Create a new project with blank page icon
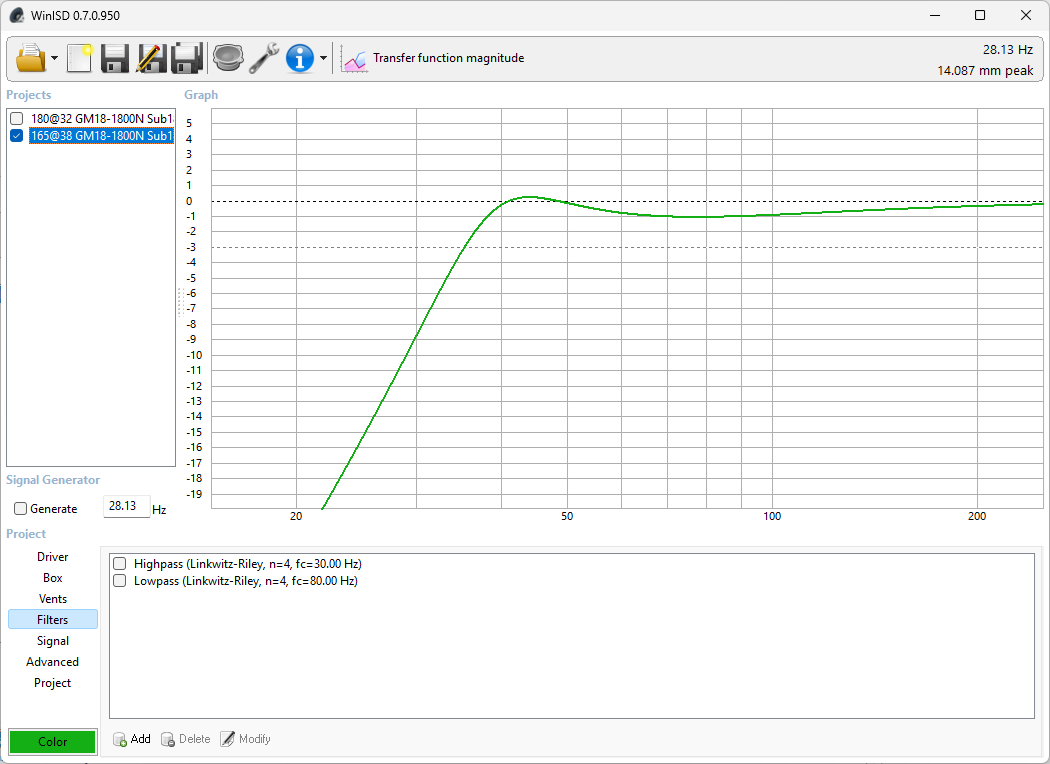The height and width of the screenshot is (764, 1050). pyautogui.click(x=80, y=58)
